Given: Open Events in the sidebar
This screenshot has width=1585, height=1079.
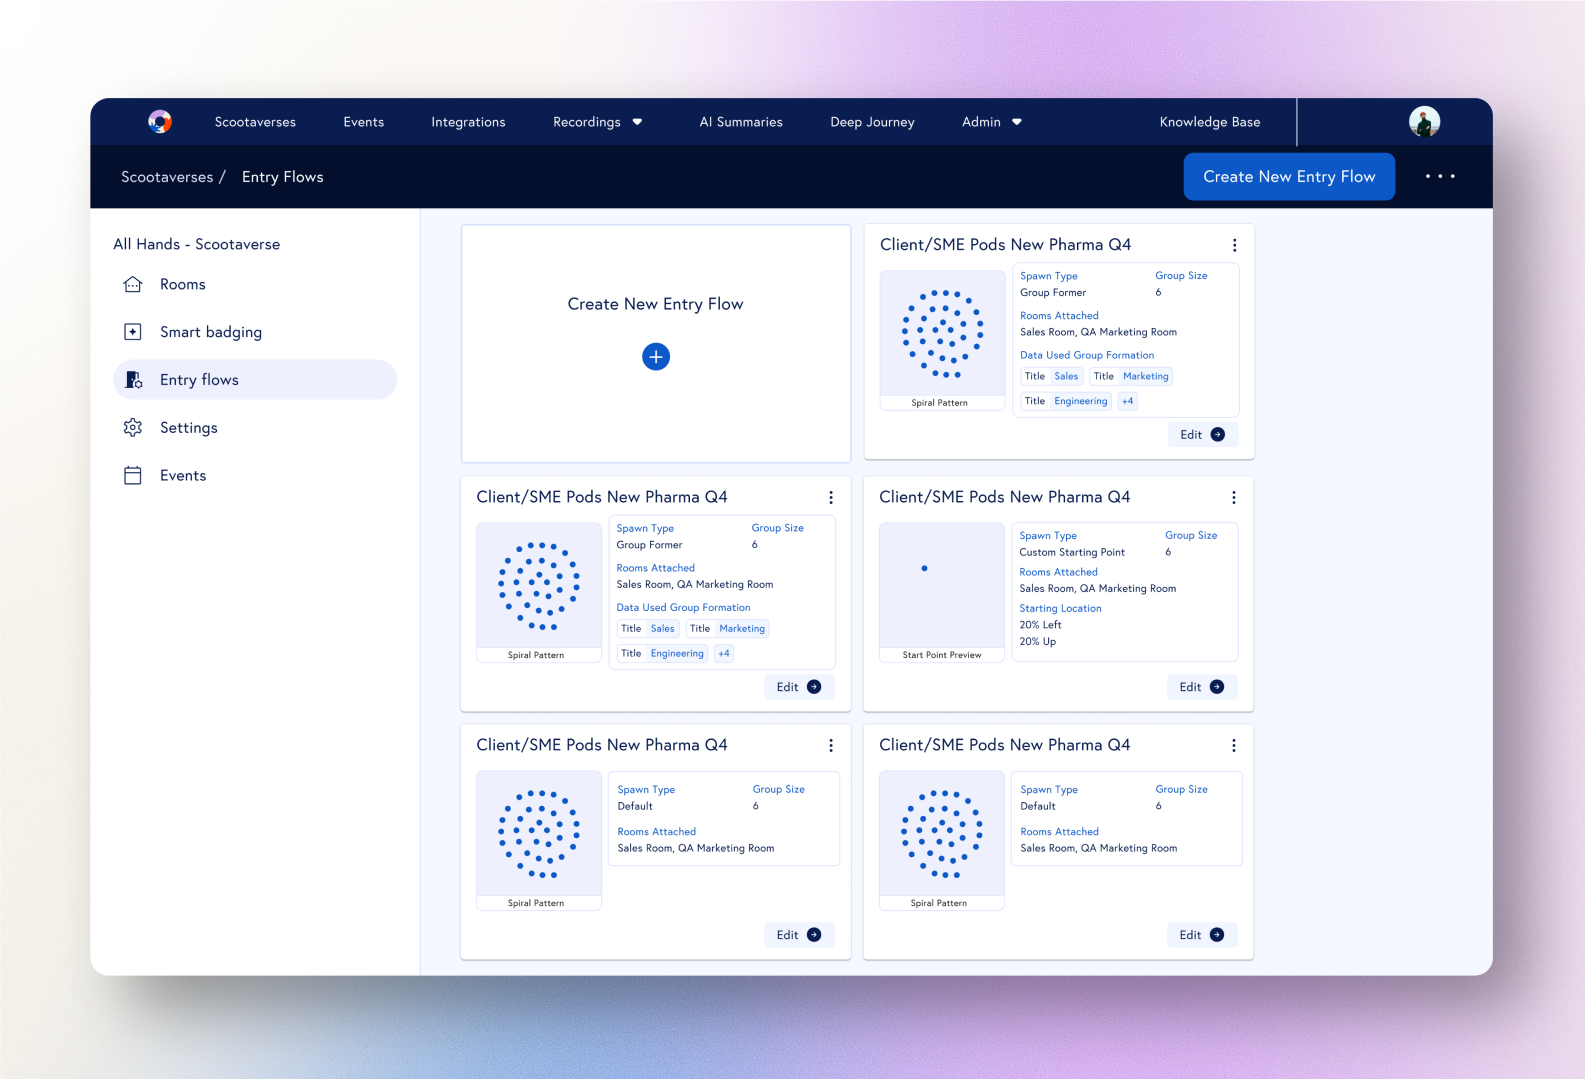Looking at the screenshot, I should coord(255,476).
